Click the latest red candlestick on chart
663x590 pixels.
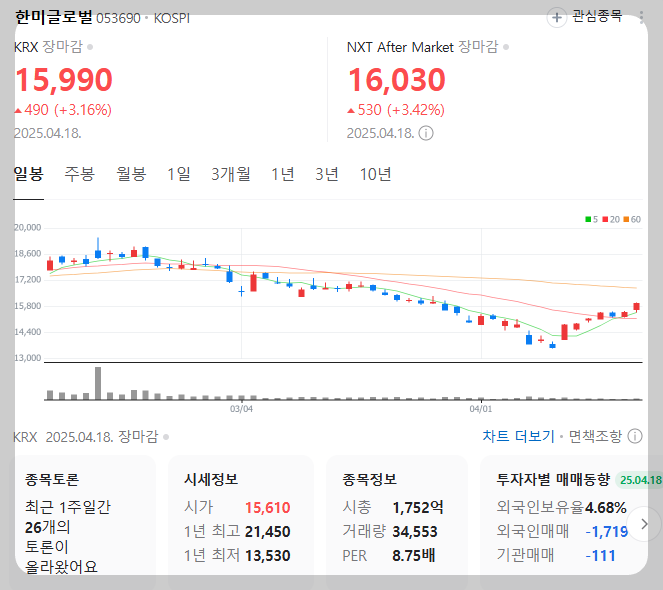pyautogui.click(x=636, y=307)
